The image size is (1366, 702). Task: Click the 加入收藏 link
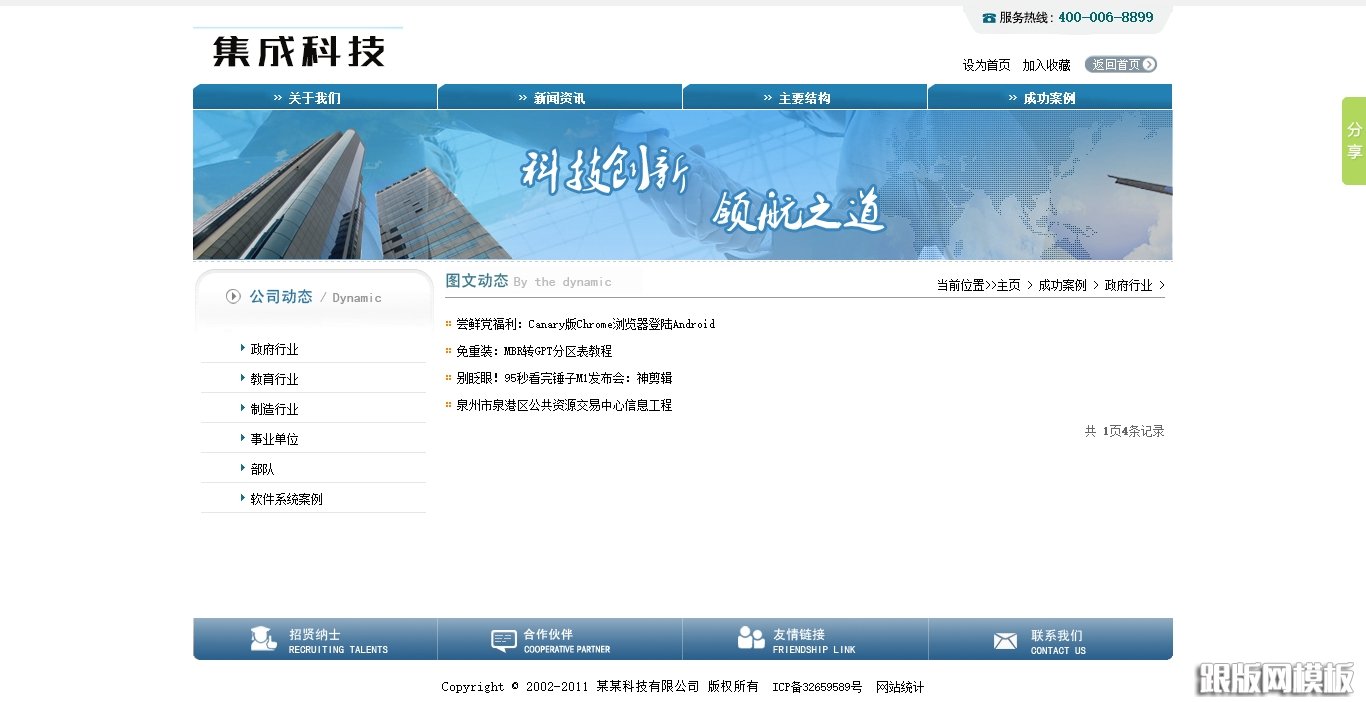(x=1046, y=64)
